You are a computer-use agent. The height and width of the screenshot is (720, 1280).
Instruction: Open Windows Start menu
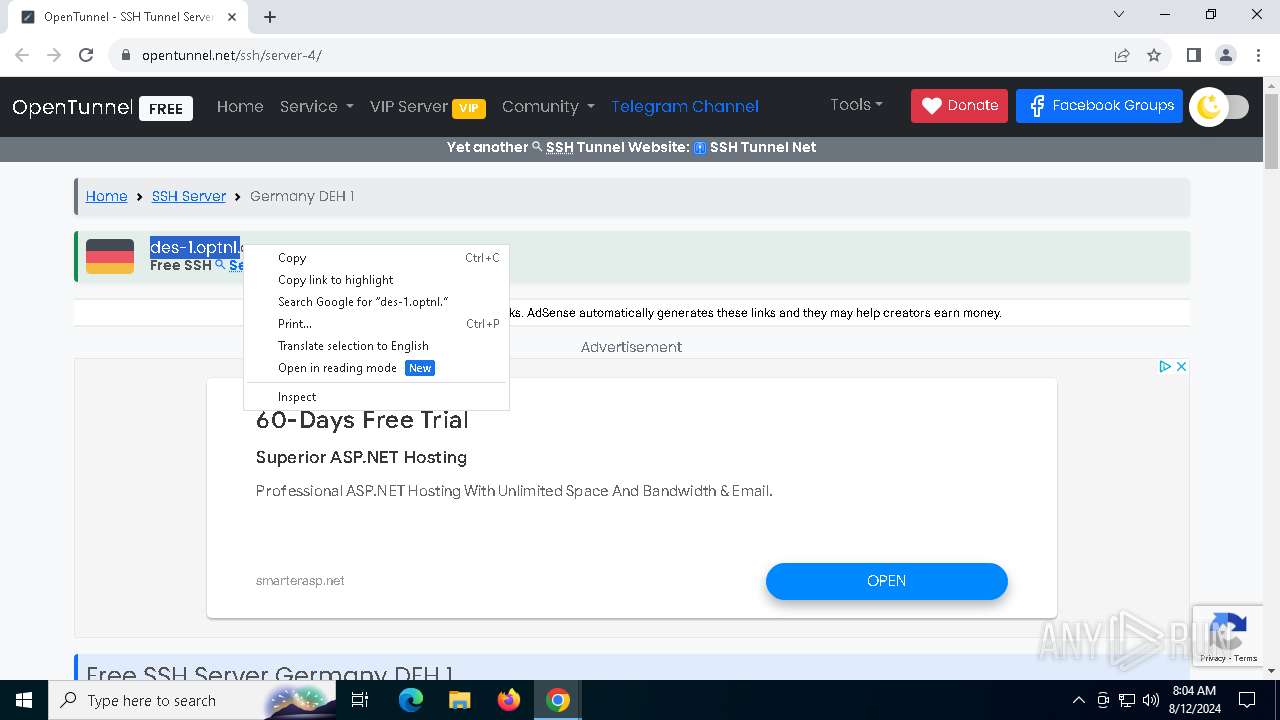pos(24,700)
